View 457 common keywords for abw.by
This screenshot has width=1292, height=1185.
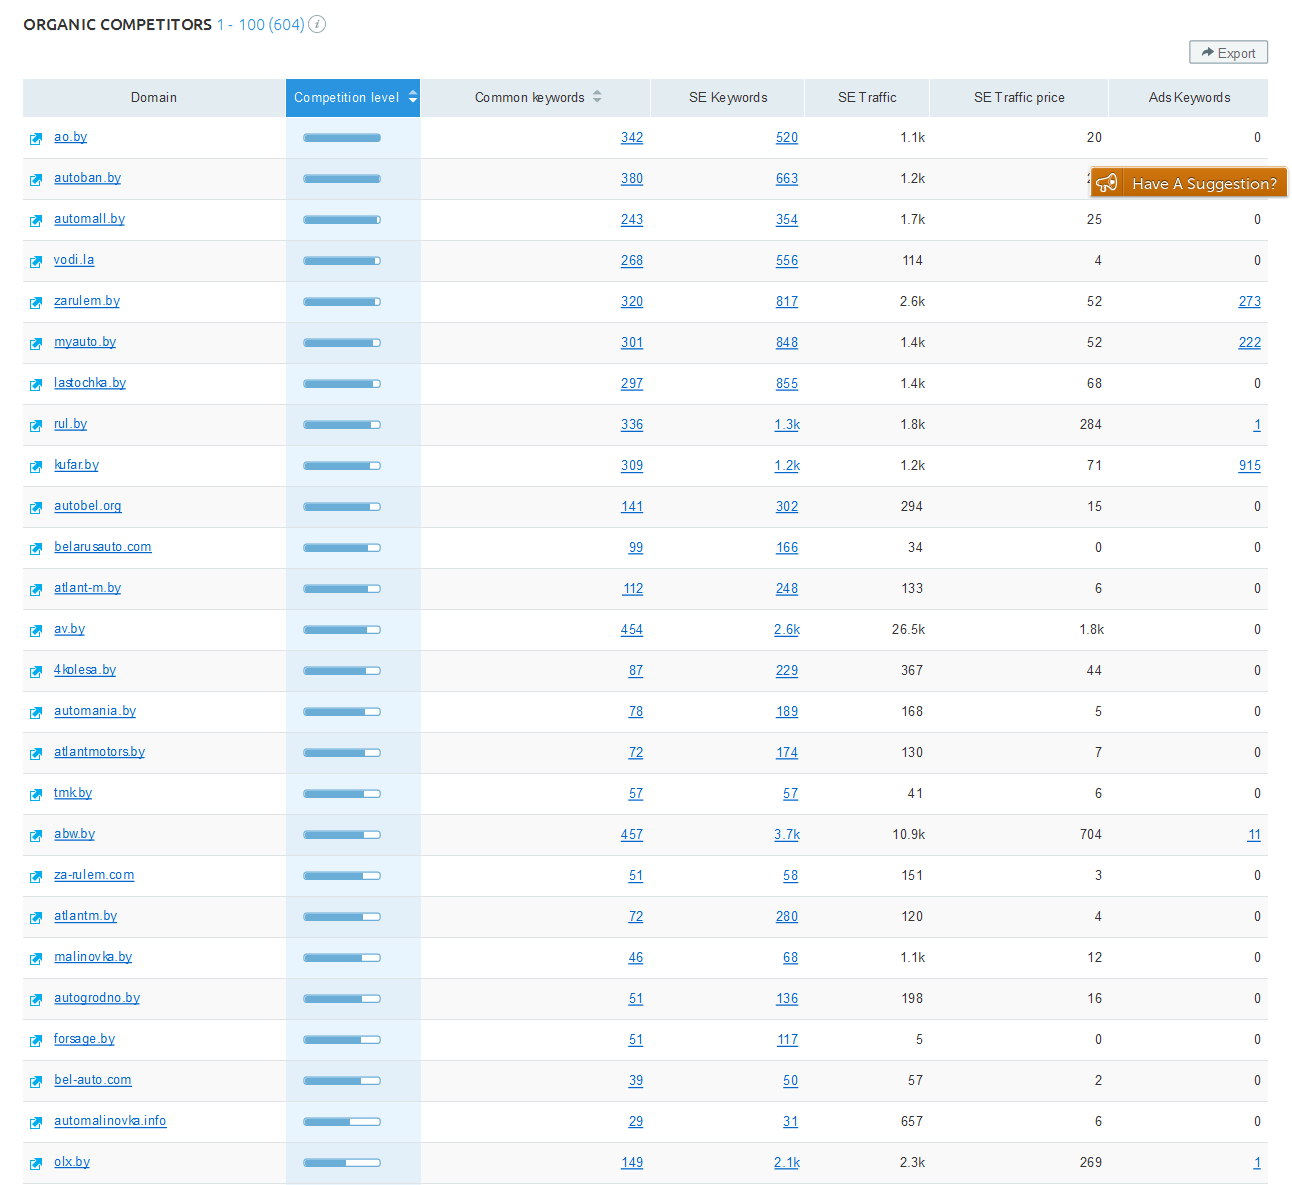click(x=632, y=835)
